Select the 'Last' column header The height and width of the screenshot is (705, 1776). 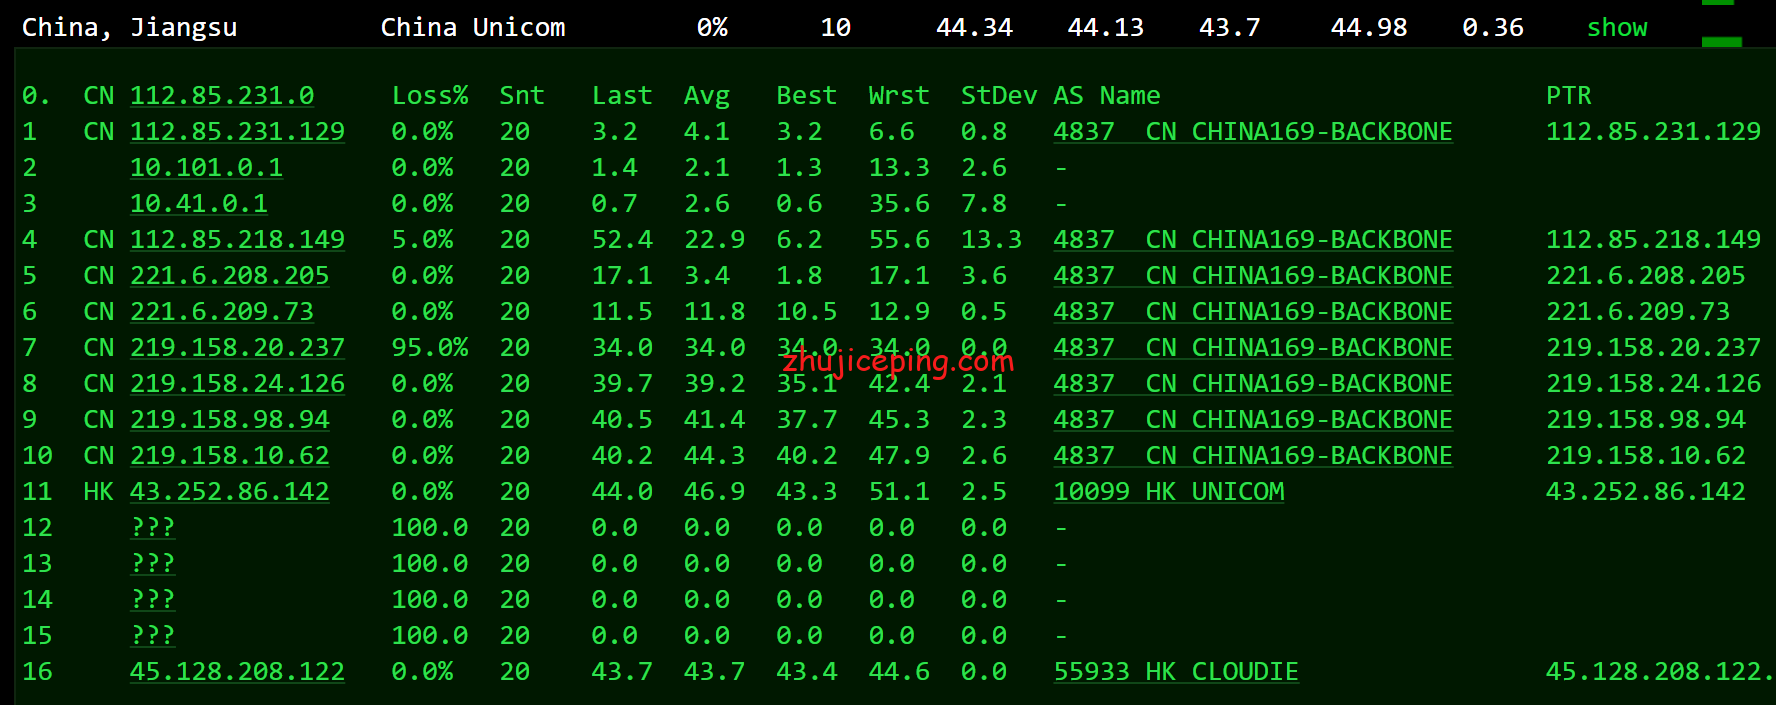tap(622, 95)
